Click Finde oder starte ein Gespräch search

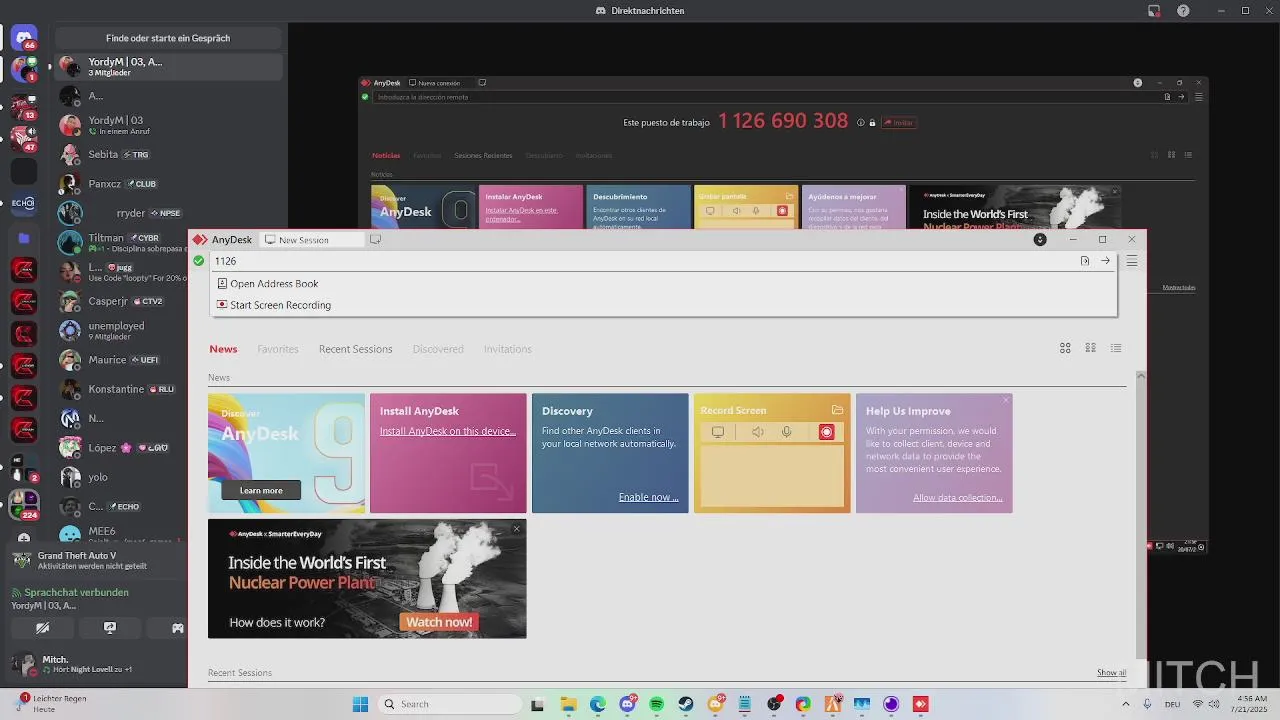(x=168, y=38)
